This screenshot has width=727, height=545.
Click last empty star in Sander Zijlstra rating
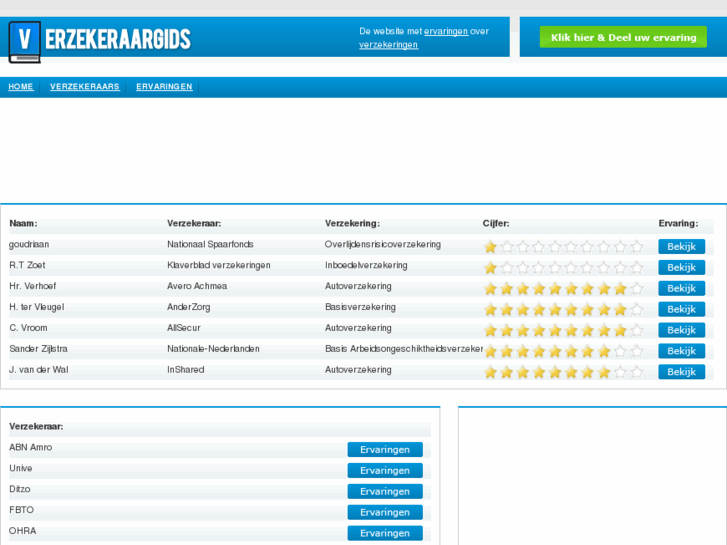point(637,351)
